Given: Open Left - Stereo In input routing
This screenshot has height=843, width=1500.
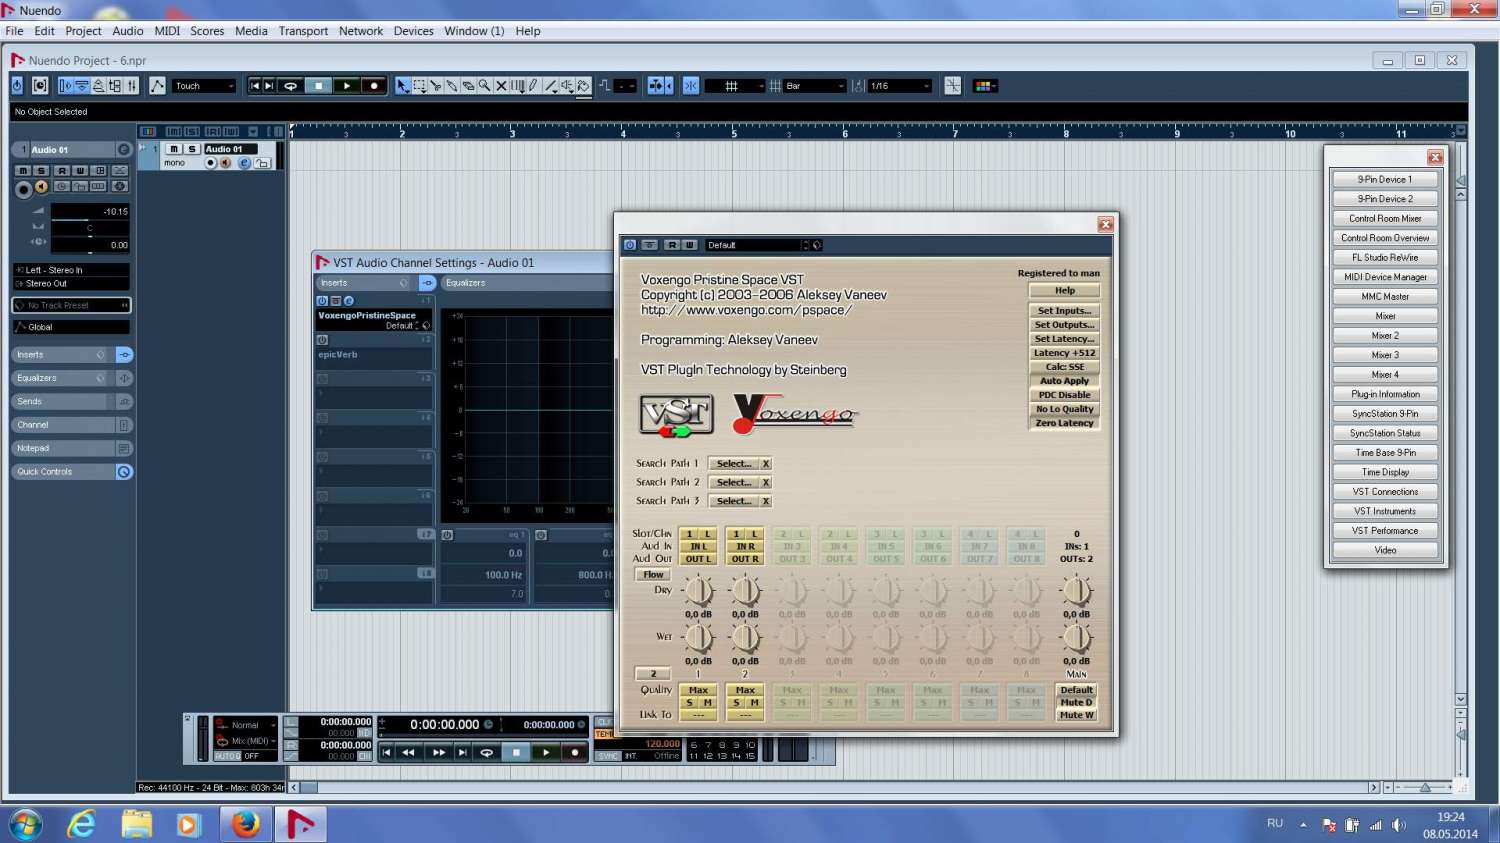Looking at the screenshot, I should 71,270.
